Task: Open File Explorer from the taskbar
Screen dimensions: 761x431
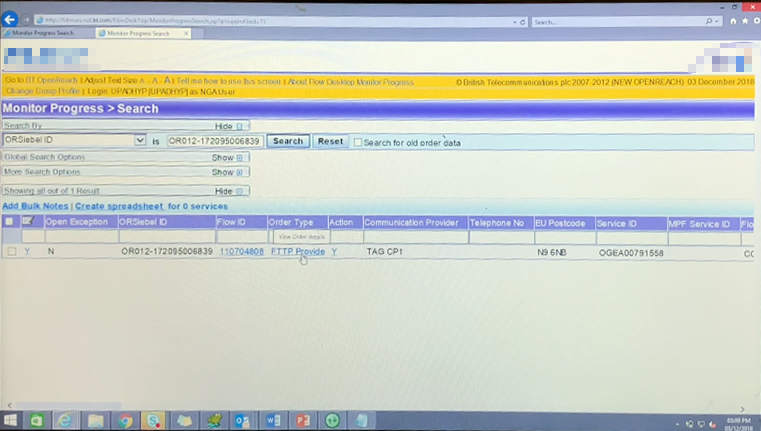Action: (x=96, y=419)
